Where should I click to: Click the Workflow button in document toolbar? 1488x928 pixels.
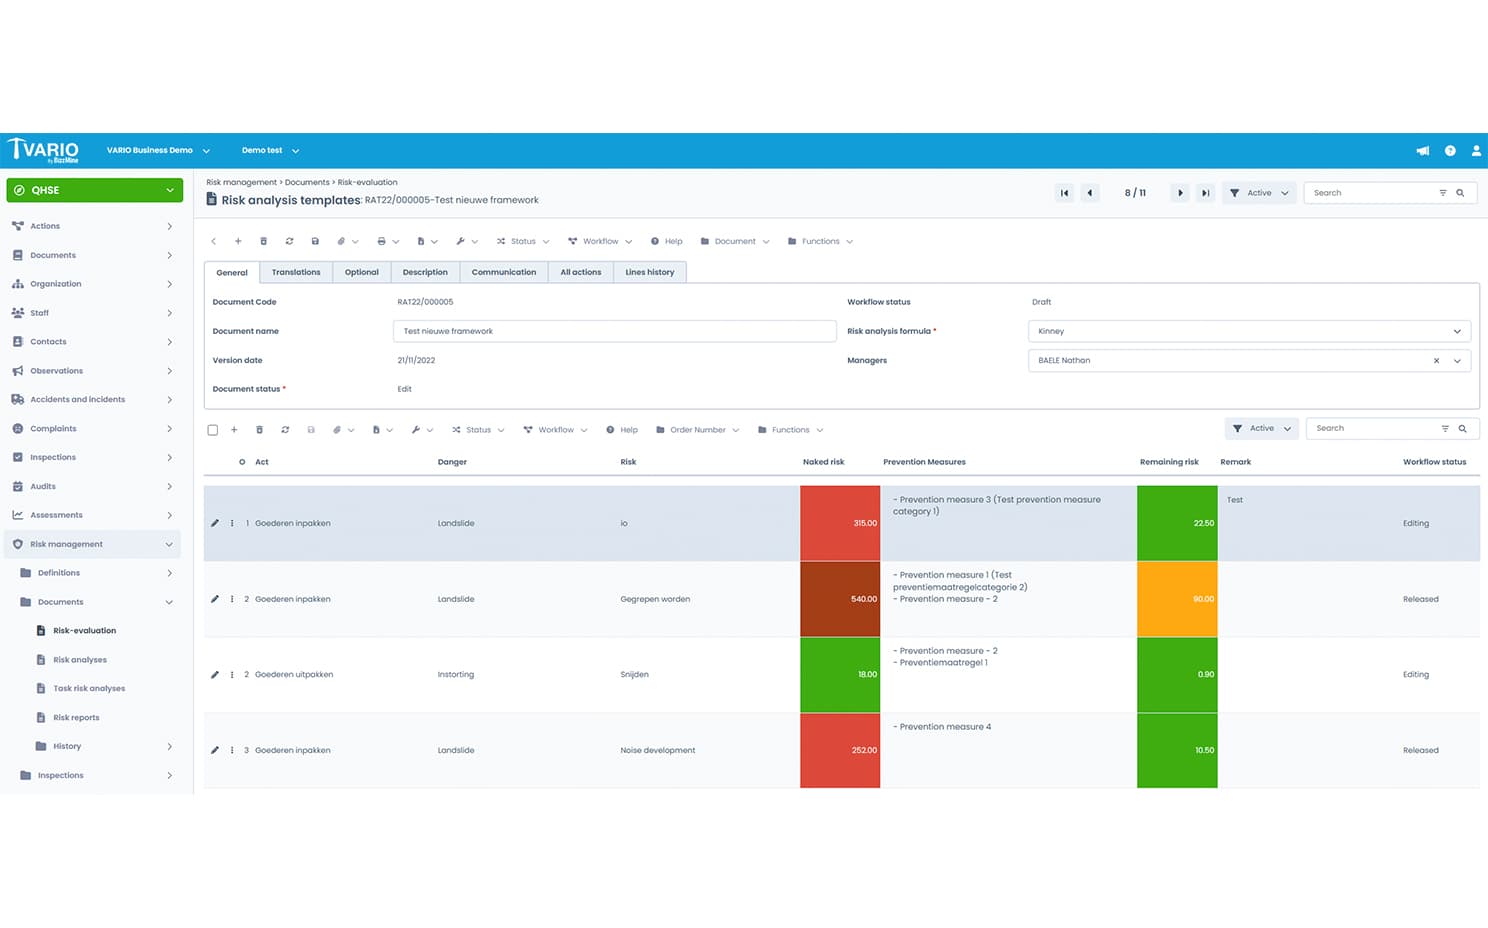600,241
